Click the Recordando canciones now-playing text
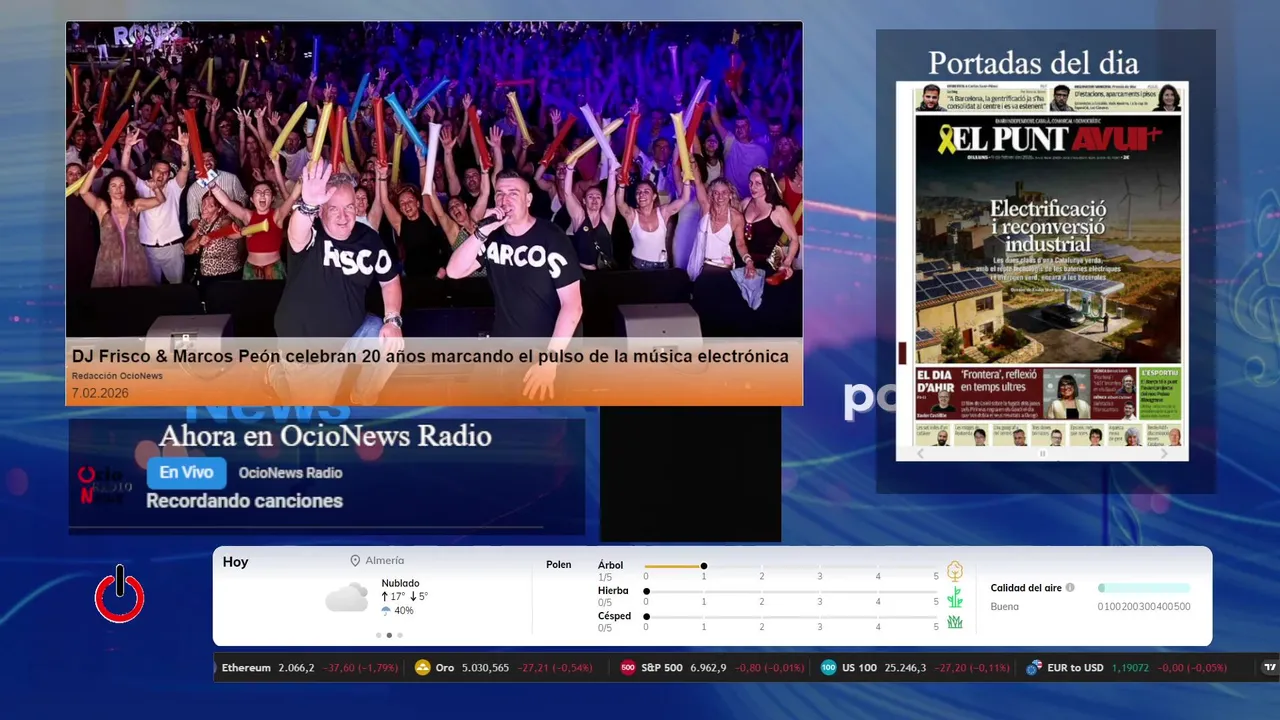Image resolution: width=1280 pixels, height=720 pixels. [x=244, y=501]
